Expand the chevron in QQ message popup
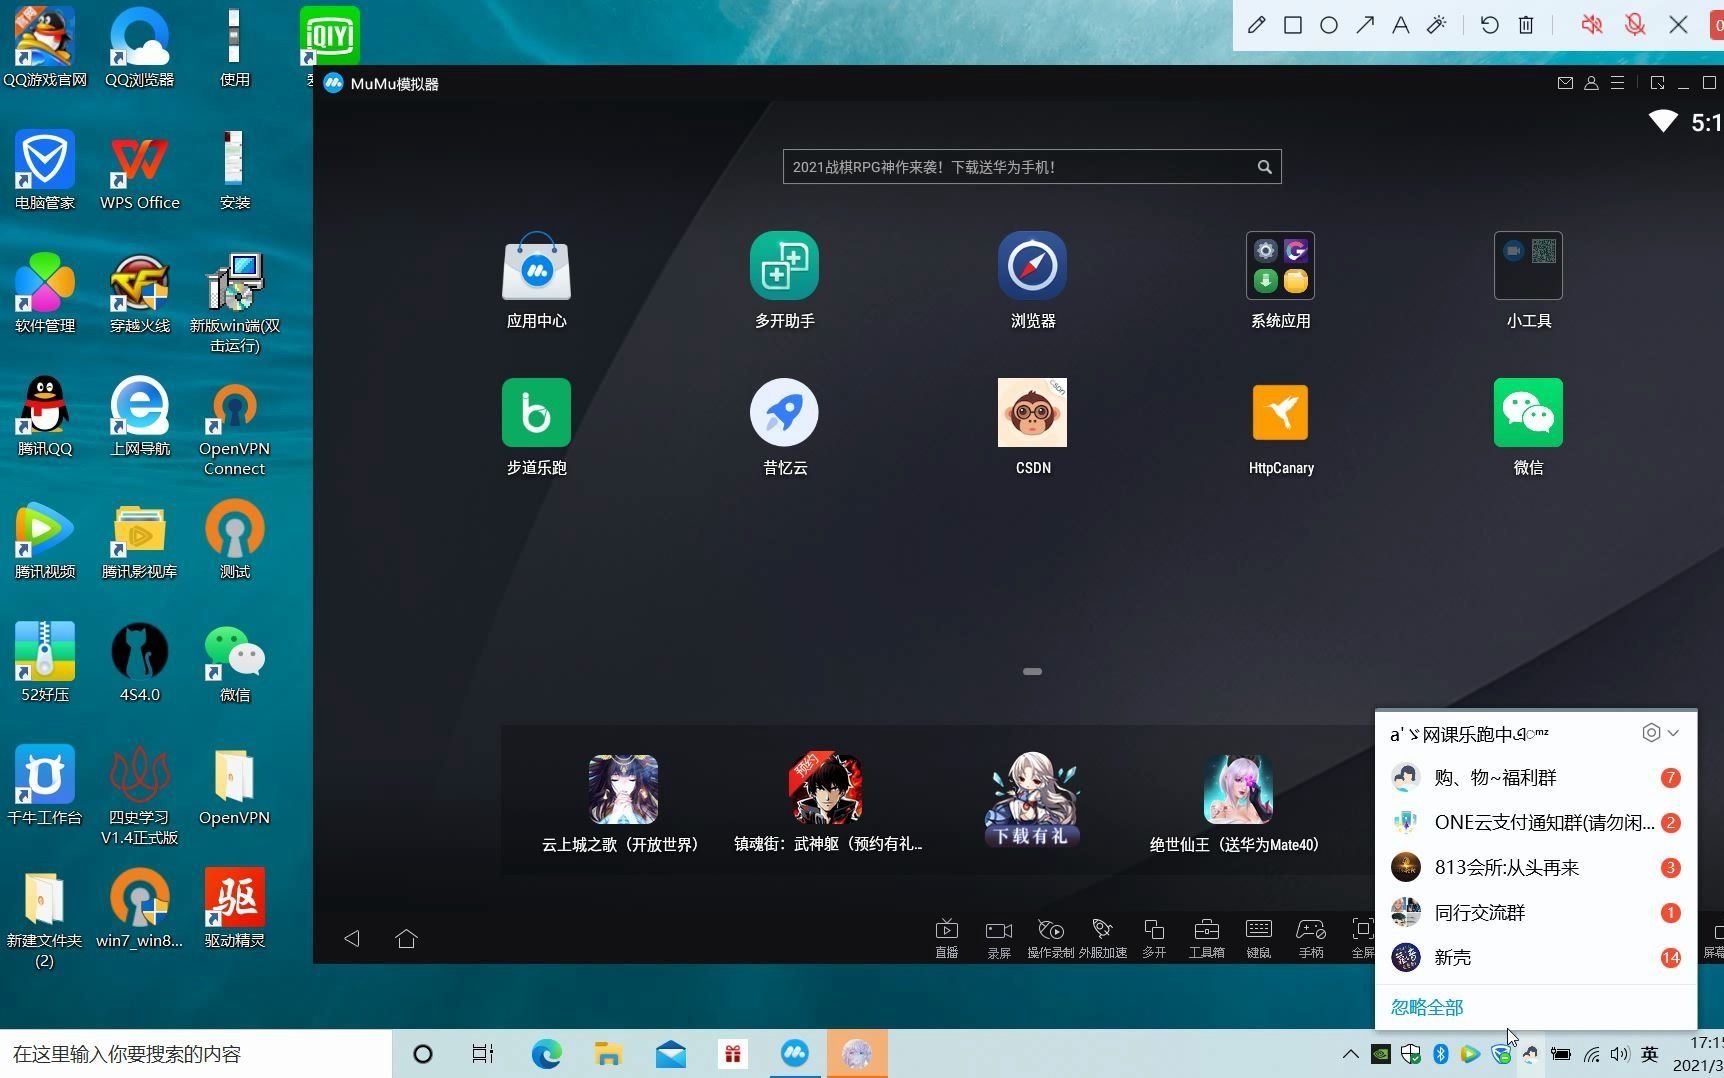 click(x=1673, y=733)
